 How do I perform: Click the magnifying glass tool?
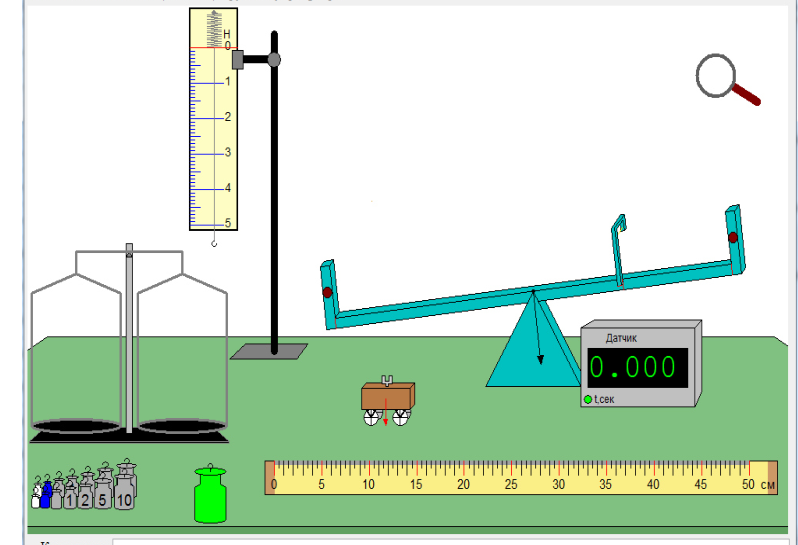click(x=727, y=79)
